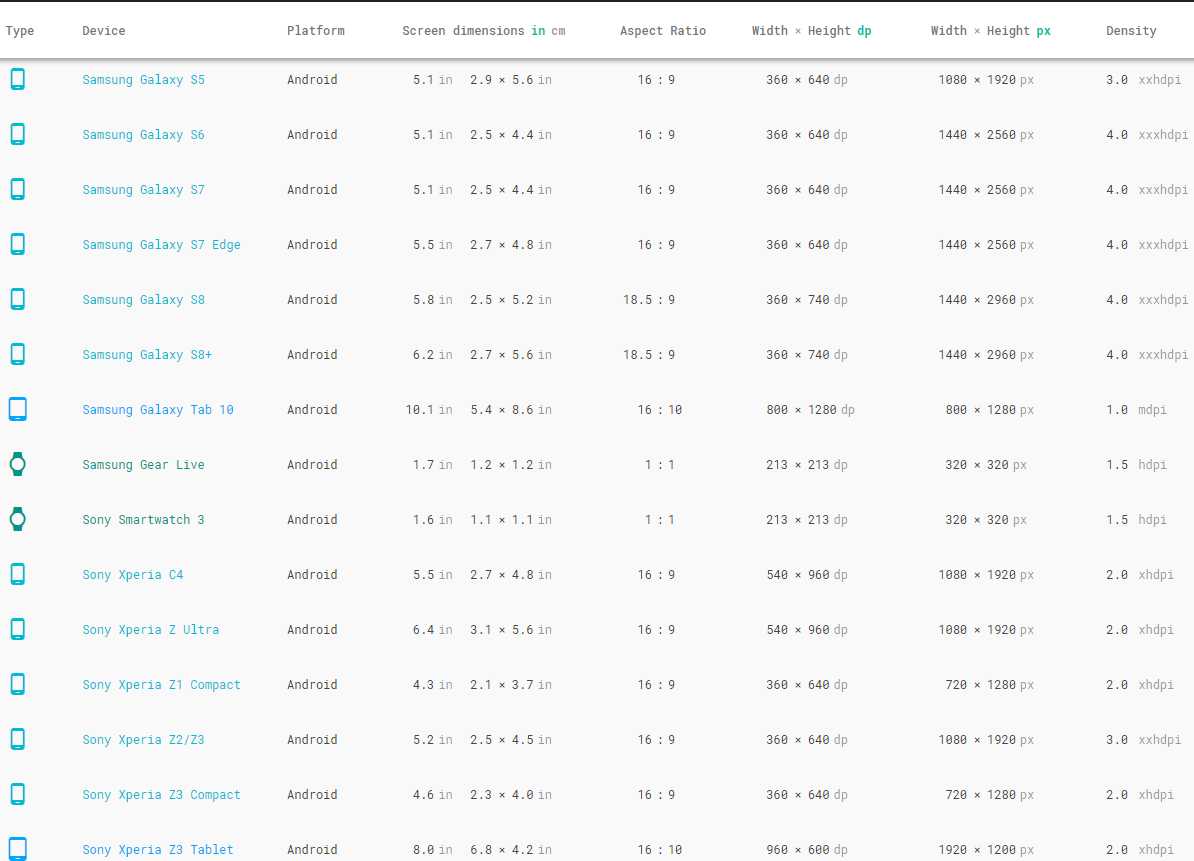Viewport: 1194px width, 861px height.
Task: Open the Sony Xperia Z3 Tablet link
Action: 158,850
